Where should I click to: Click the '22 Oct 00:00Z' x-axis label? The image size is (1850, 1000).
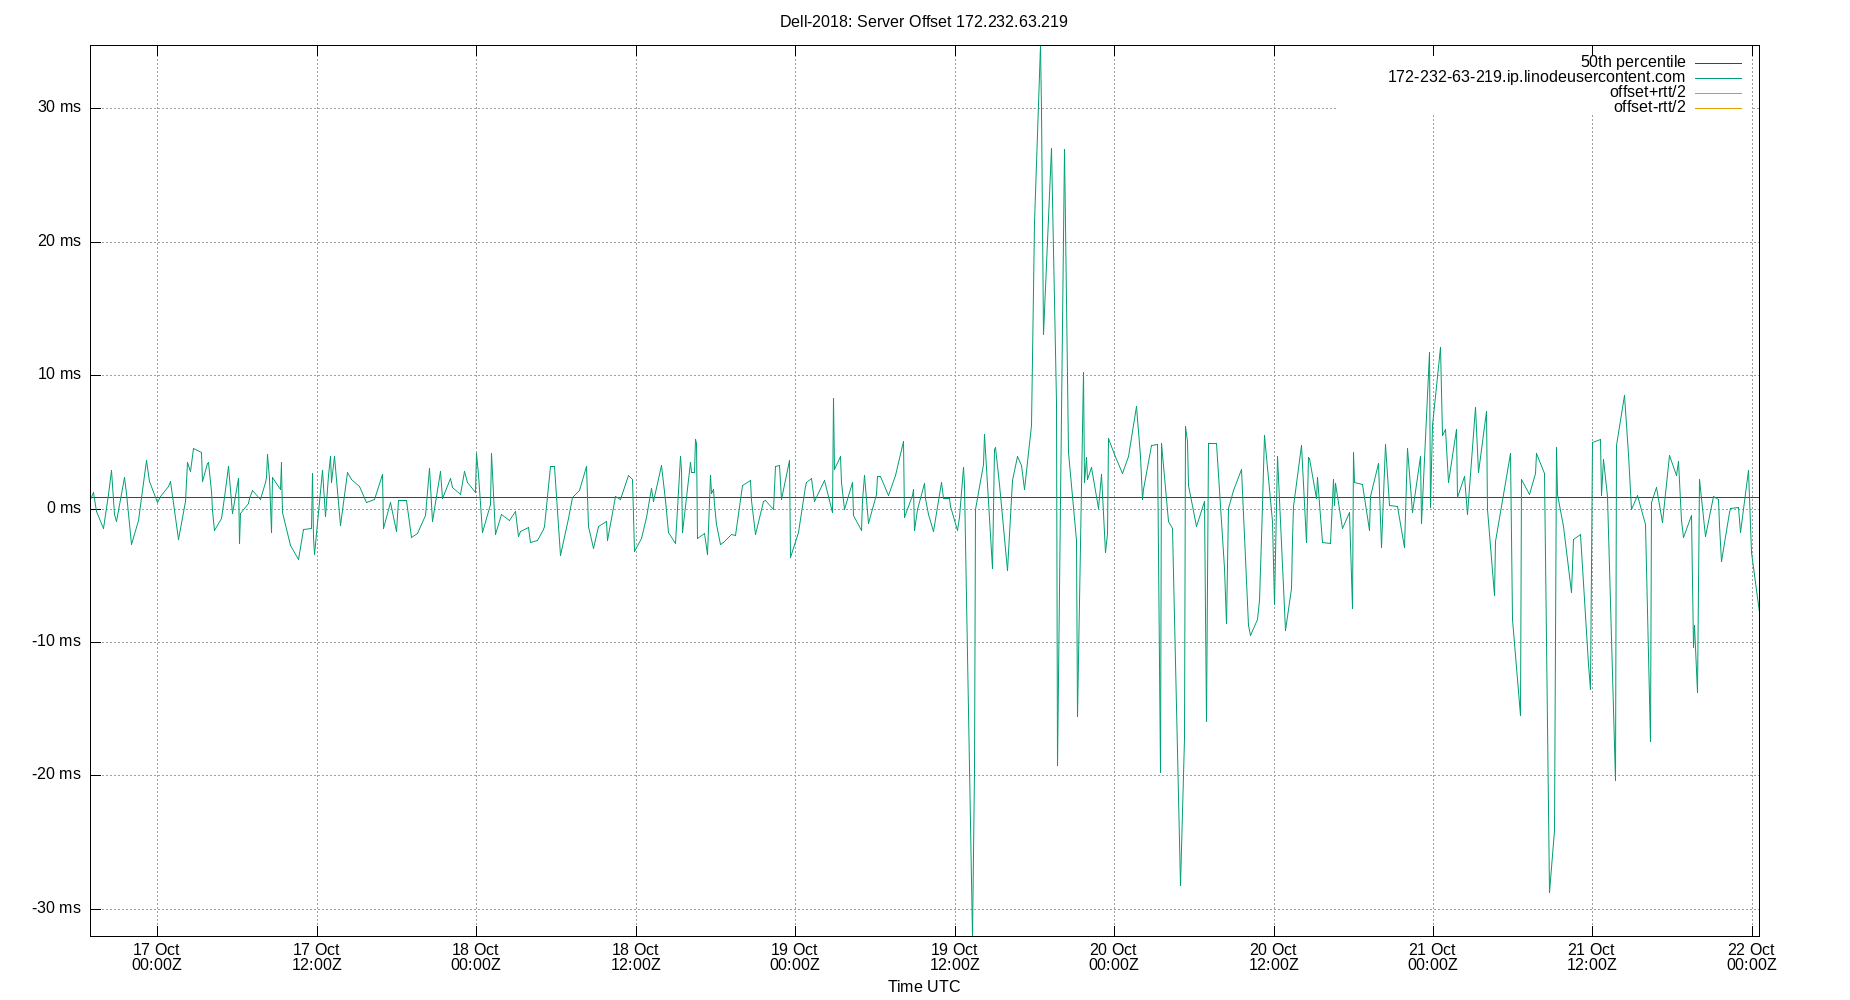pyautogui.click(x=1752, y=957)
